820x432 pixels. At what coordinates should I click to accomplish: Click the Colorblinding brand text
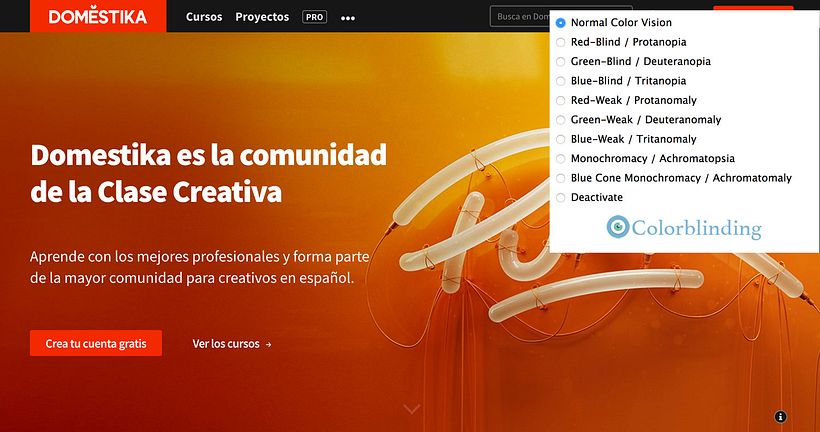[697, 228]
